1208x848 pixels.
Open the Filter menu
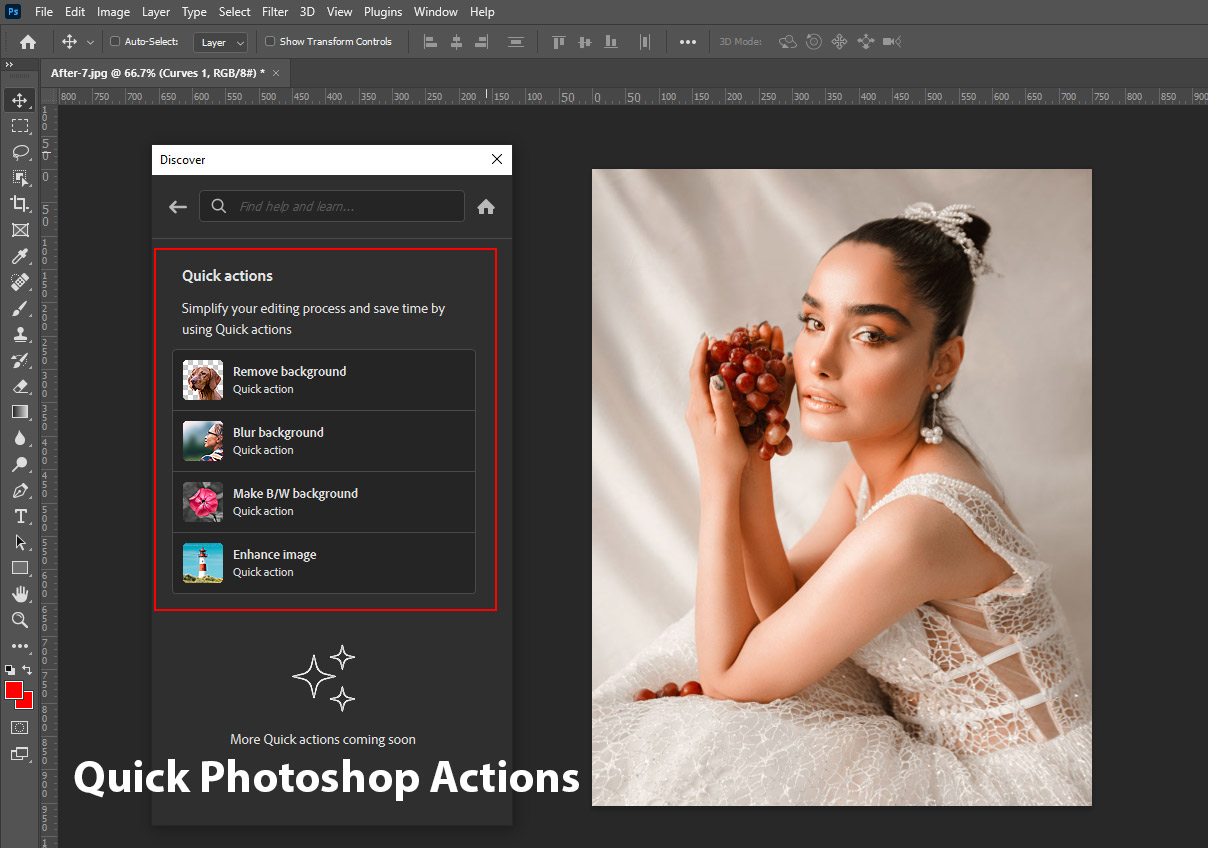pos(277,12)
